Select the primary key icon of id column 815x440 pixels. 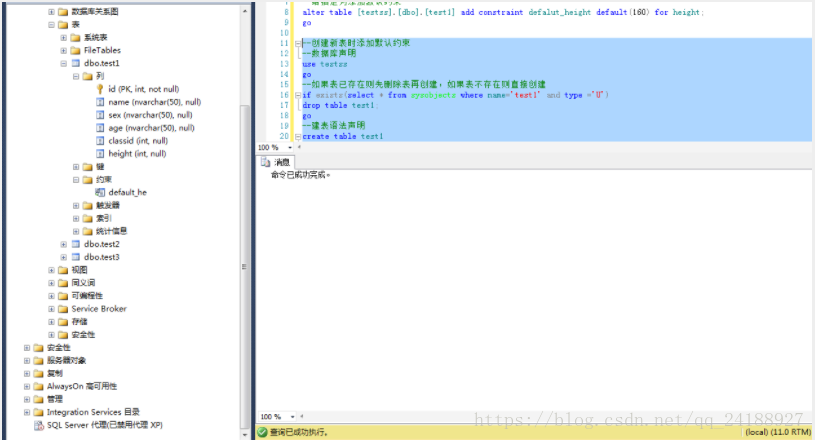point(100,89)
